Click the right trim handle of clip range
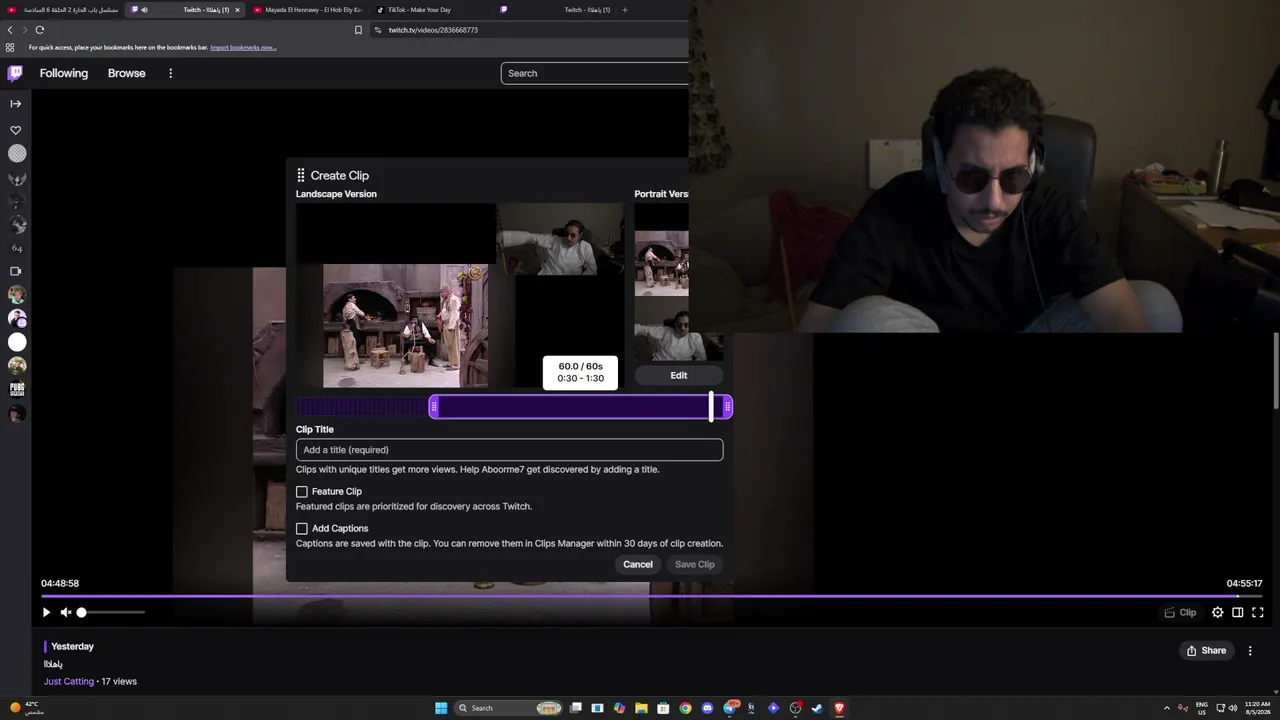Viewport: 1280px width, 720px height. tap(727, 407)
